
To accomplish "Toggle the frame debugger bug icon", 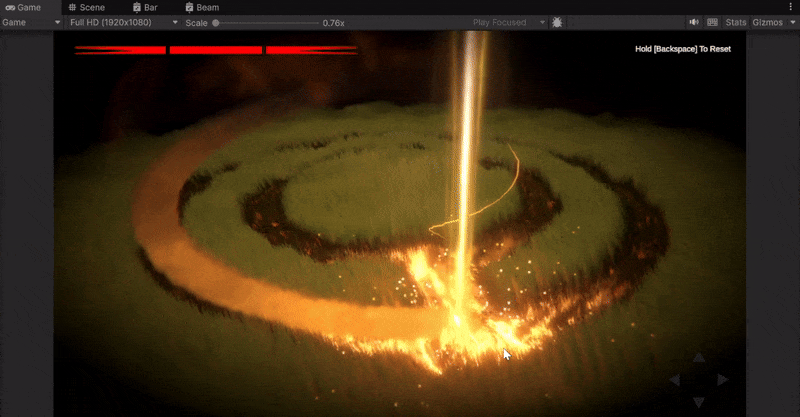I will 557,22.
